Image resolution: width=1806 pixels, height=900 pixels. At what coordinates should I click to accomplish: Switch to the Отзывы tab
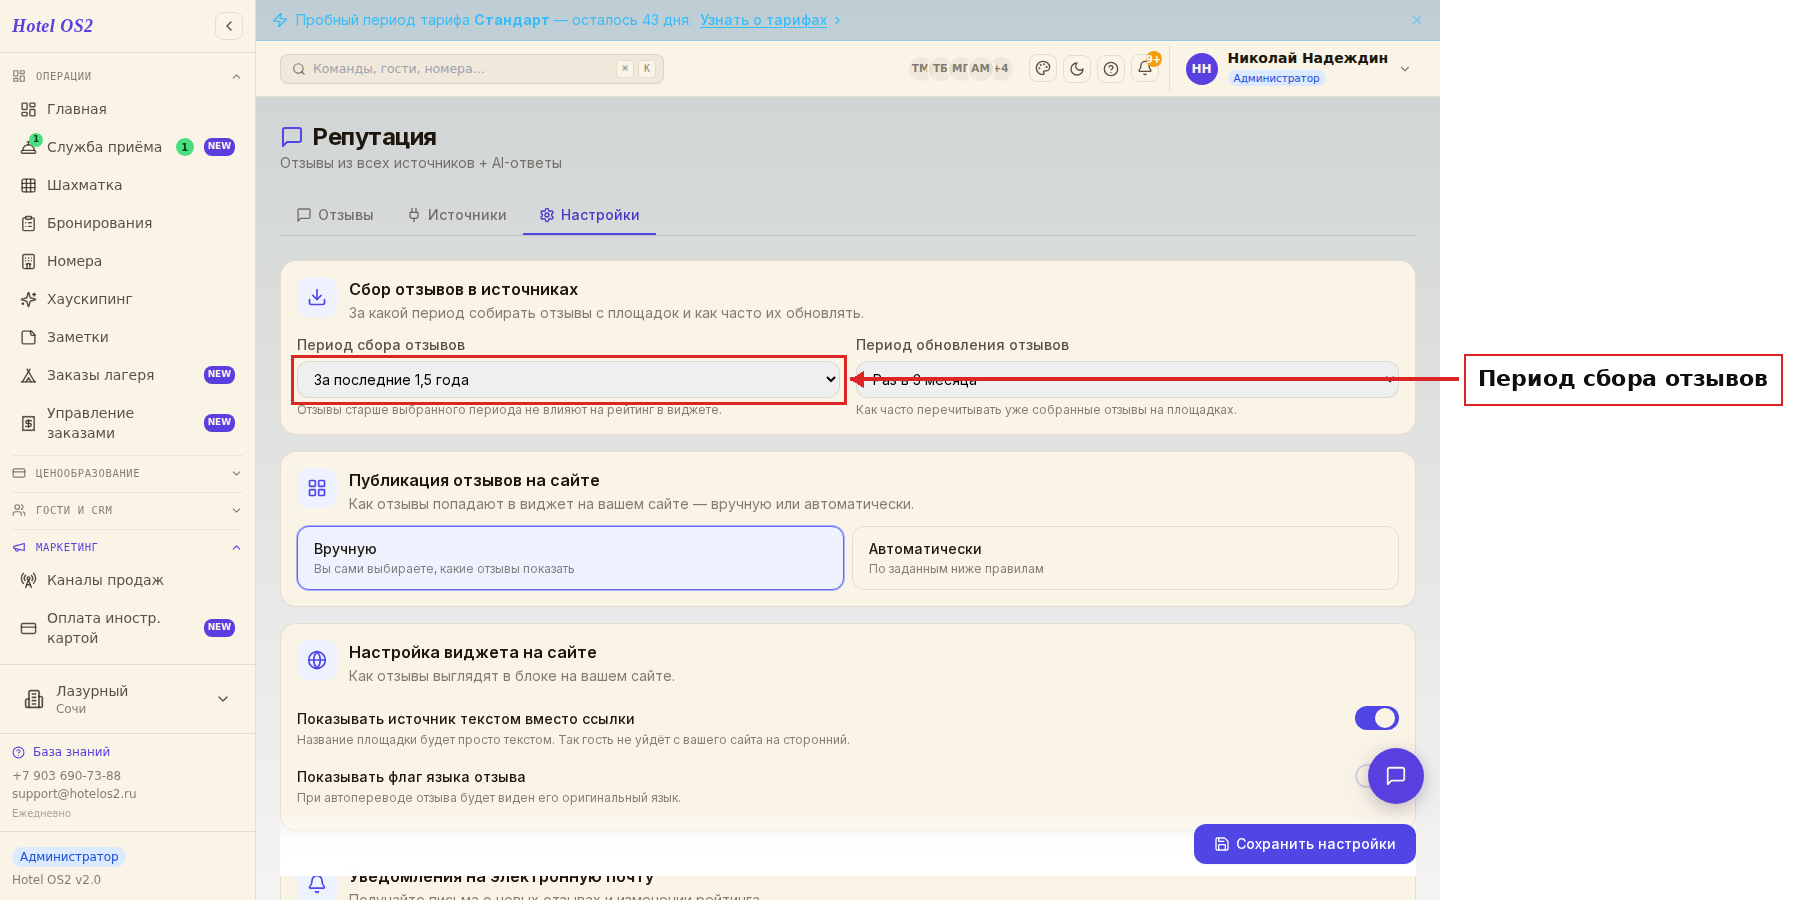(335, 215)
